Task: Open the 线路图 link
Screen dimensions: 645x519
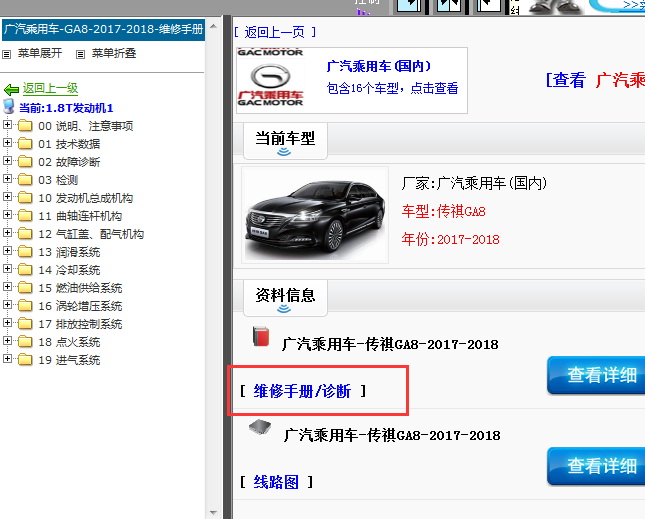Action: [276, 482]
